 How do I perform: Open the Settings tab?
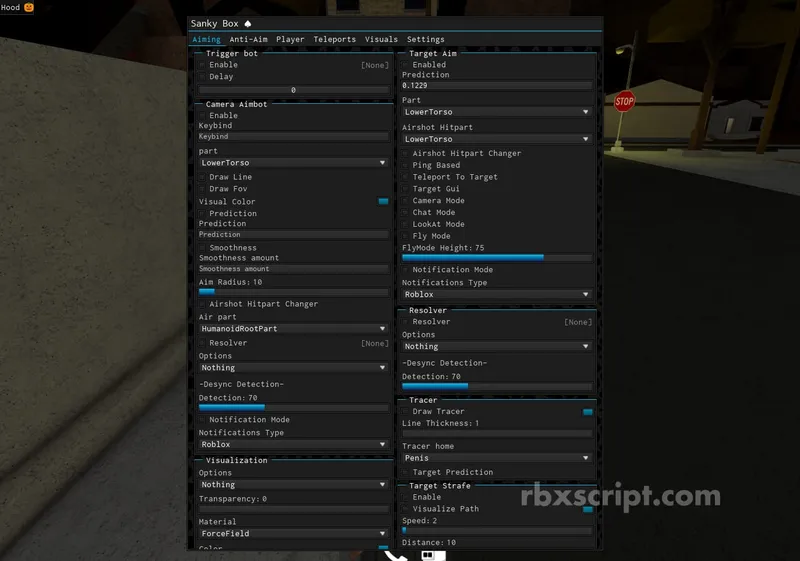coord(425,39)
